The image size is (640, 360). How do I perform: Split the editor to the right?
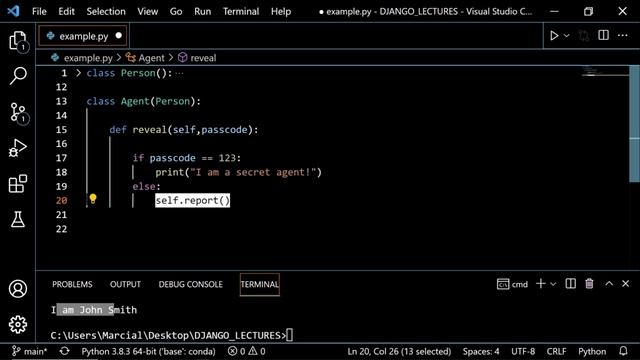point(603,36)
